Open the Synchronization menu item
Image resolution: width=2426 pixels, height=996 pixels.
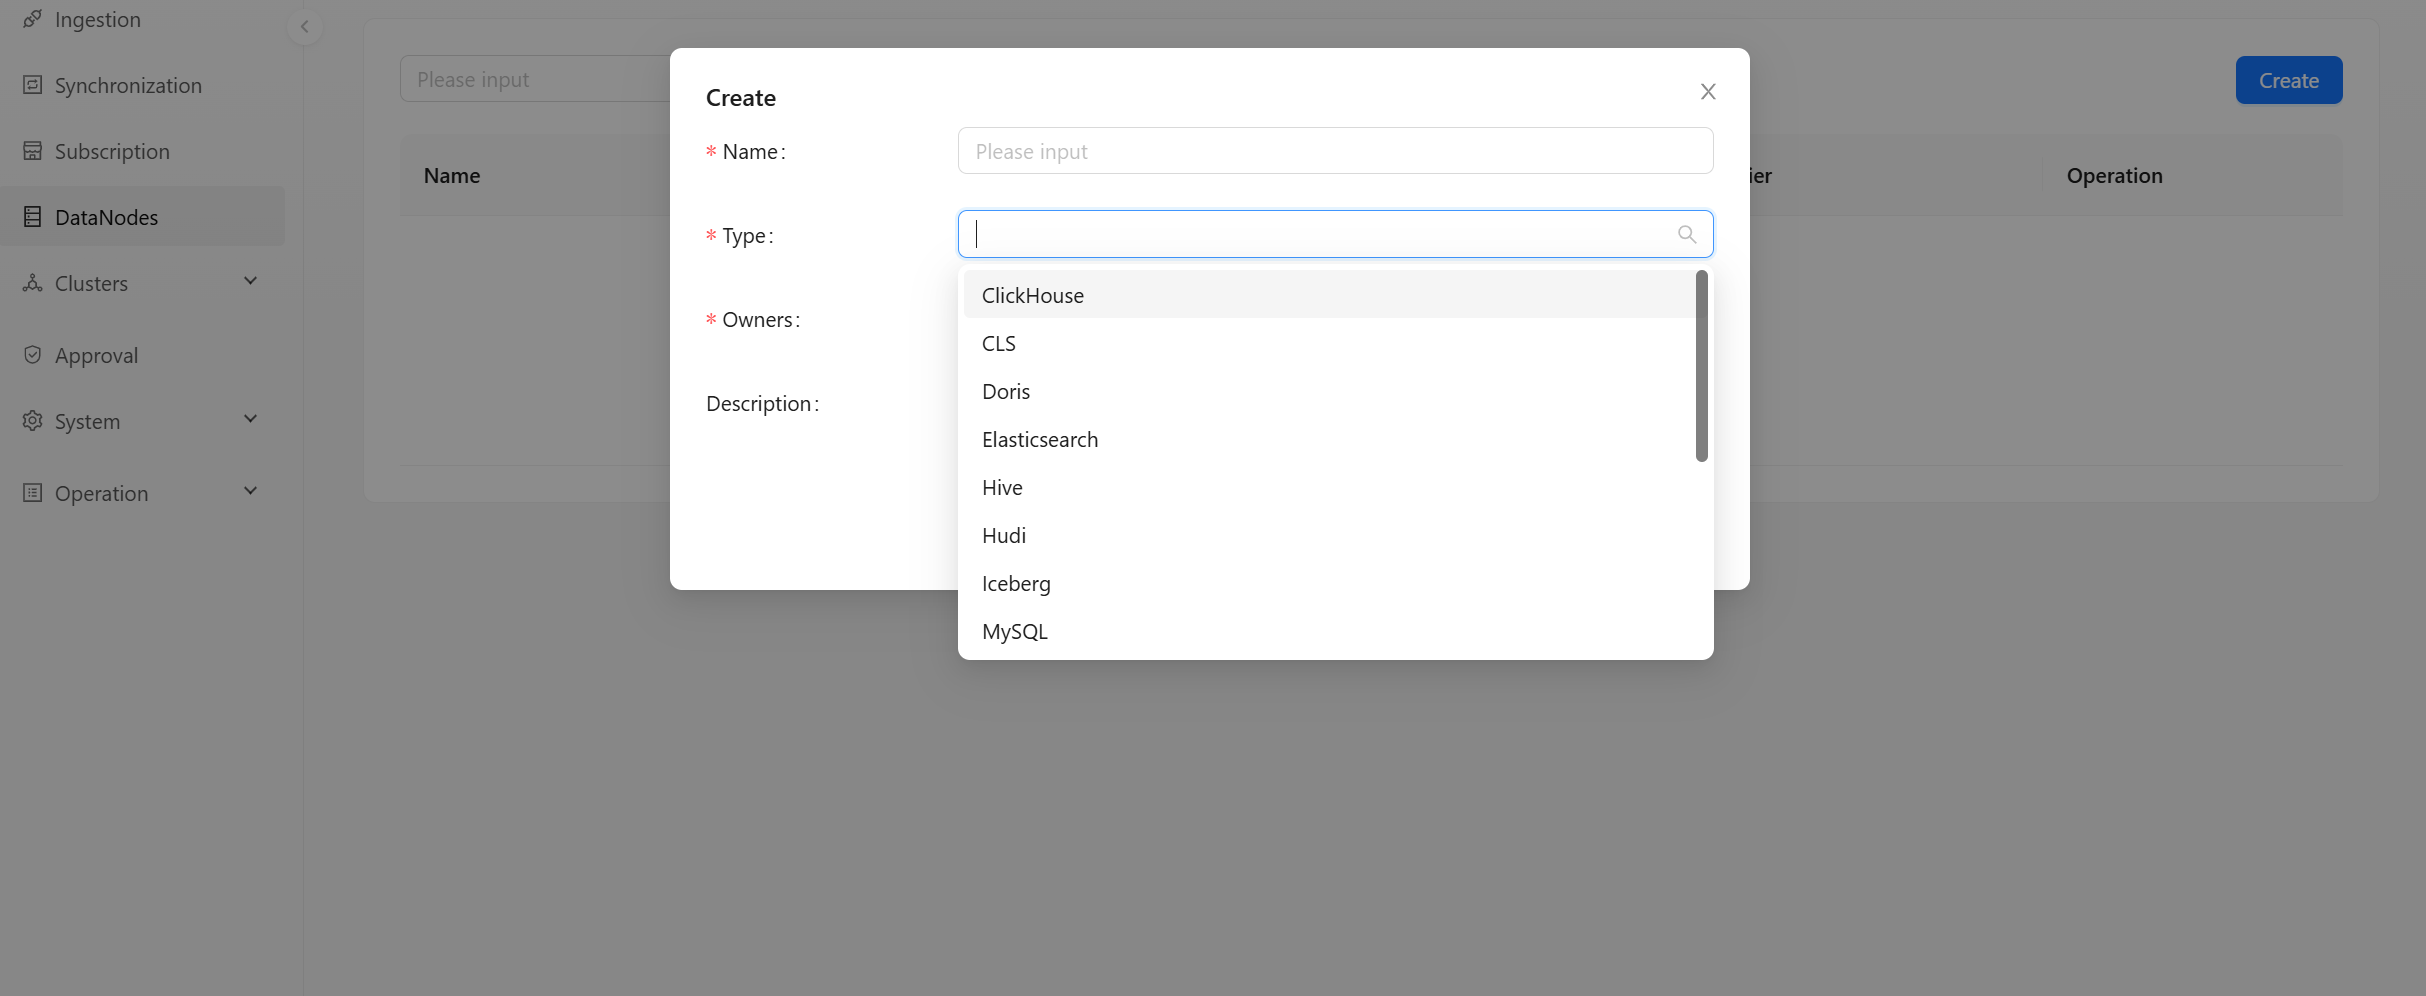[x=127, y=85]
